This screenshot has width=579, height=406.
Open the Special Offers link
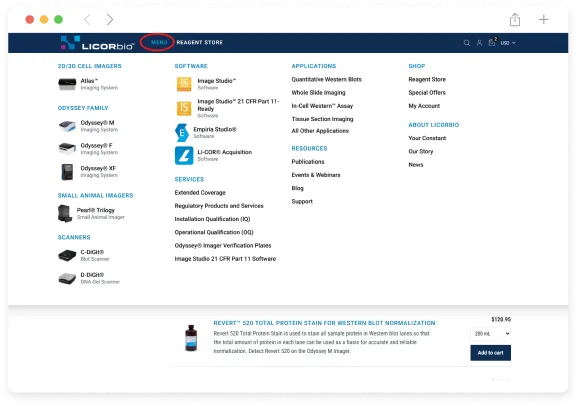[427, 93]
